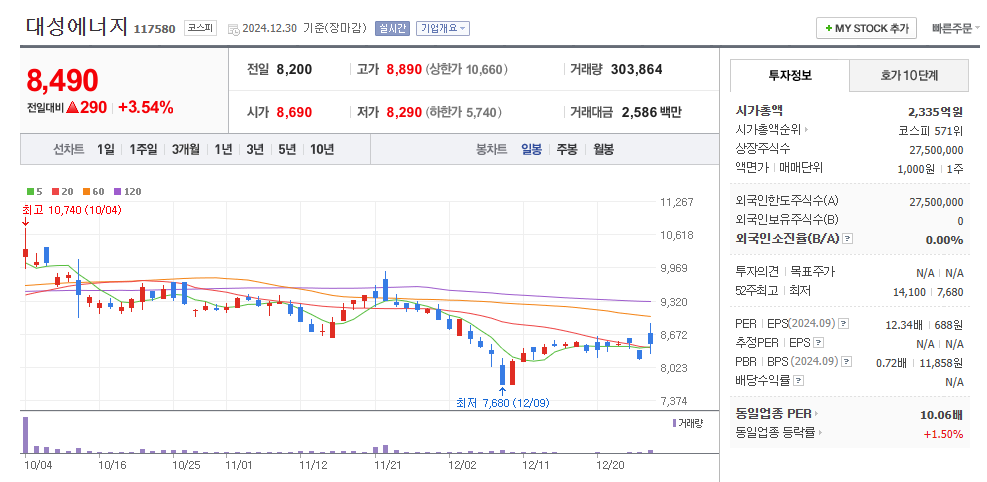Image resolution: width=987 pixels, height=482 pixels.
Task: Select the 1일 line chart period
Action: [106, 150]
